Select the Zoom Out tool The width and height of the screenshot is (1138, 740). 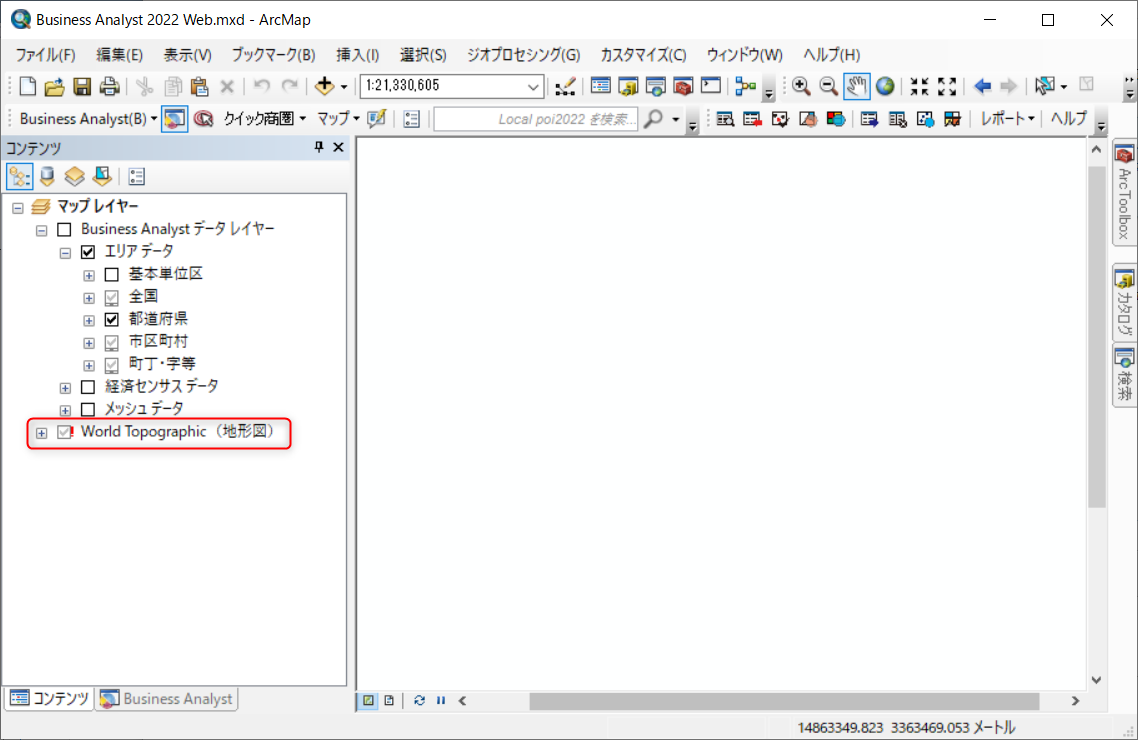pyautogui.click(x=829, y=86)
